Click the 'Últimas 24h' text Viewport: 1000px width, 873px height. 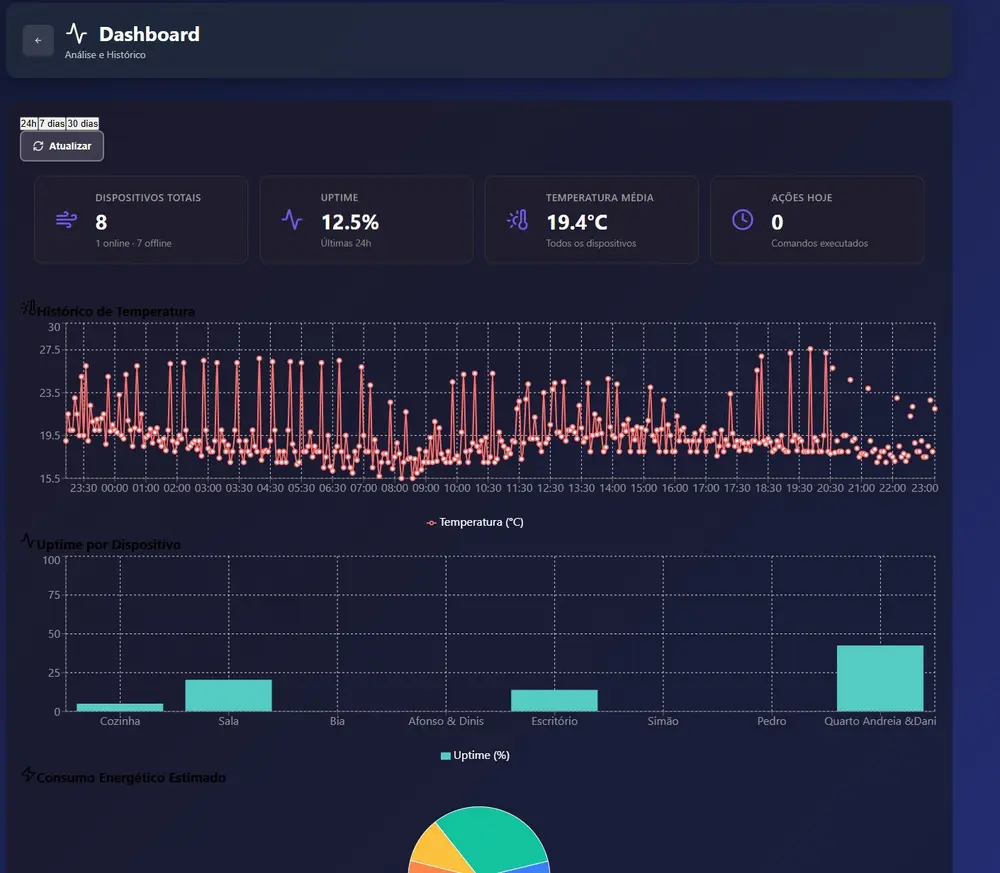click(x=346, y=244)
